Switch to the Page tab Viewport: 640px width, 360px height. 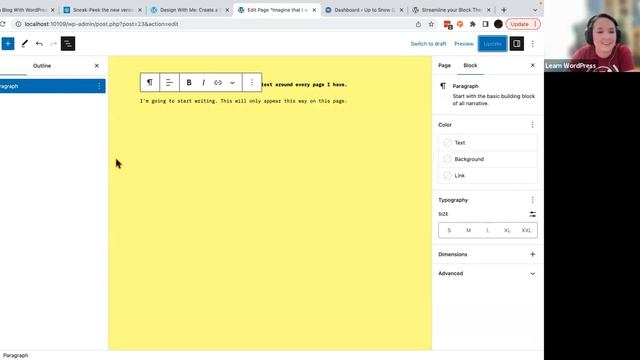tap(444, 65)
